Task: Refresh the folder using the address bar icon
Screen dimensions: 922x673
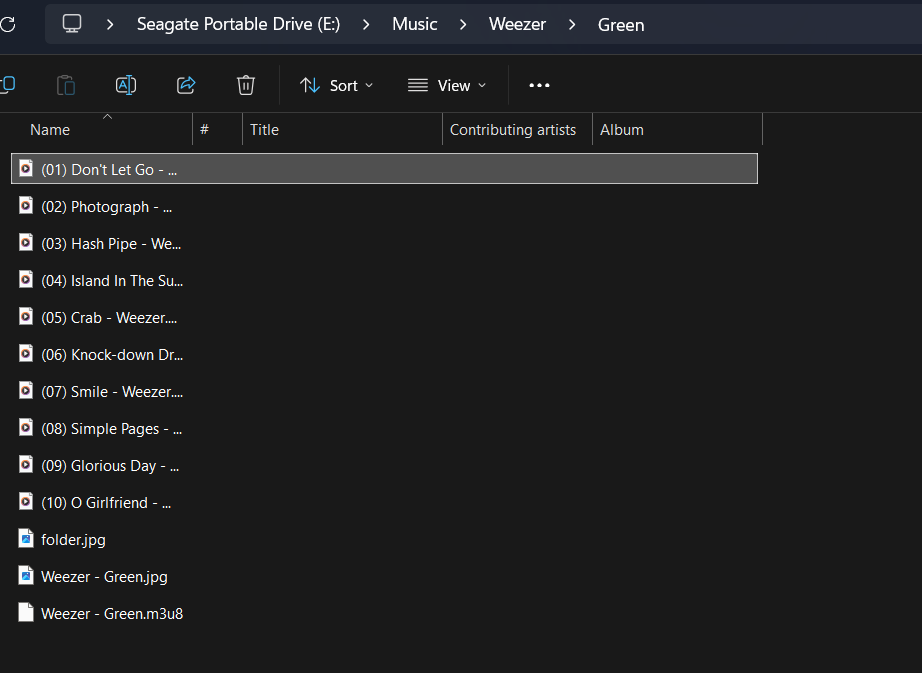Action: (7, 24)
